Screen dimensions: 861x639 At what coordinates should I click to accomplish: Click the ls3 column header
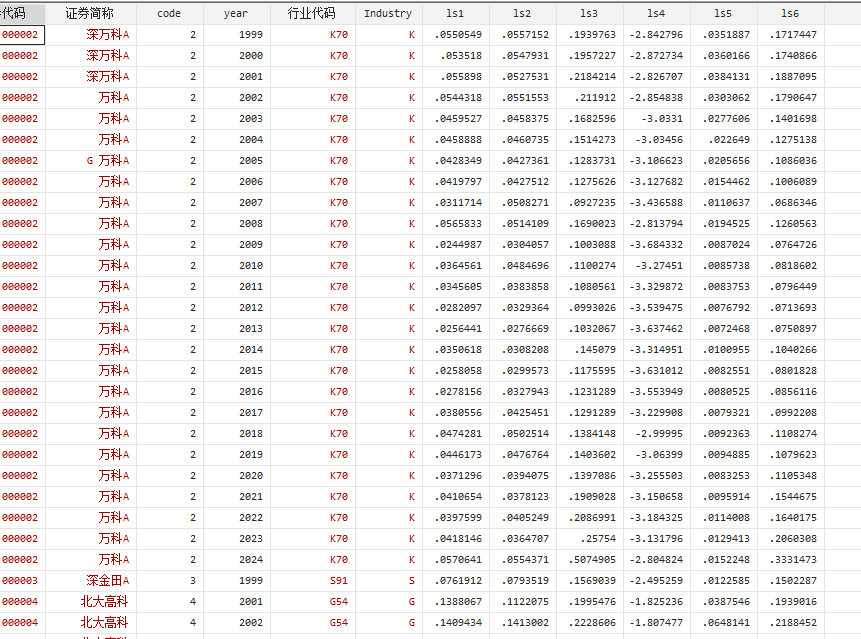(588, 13)
